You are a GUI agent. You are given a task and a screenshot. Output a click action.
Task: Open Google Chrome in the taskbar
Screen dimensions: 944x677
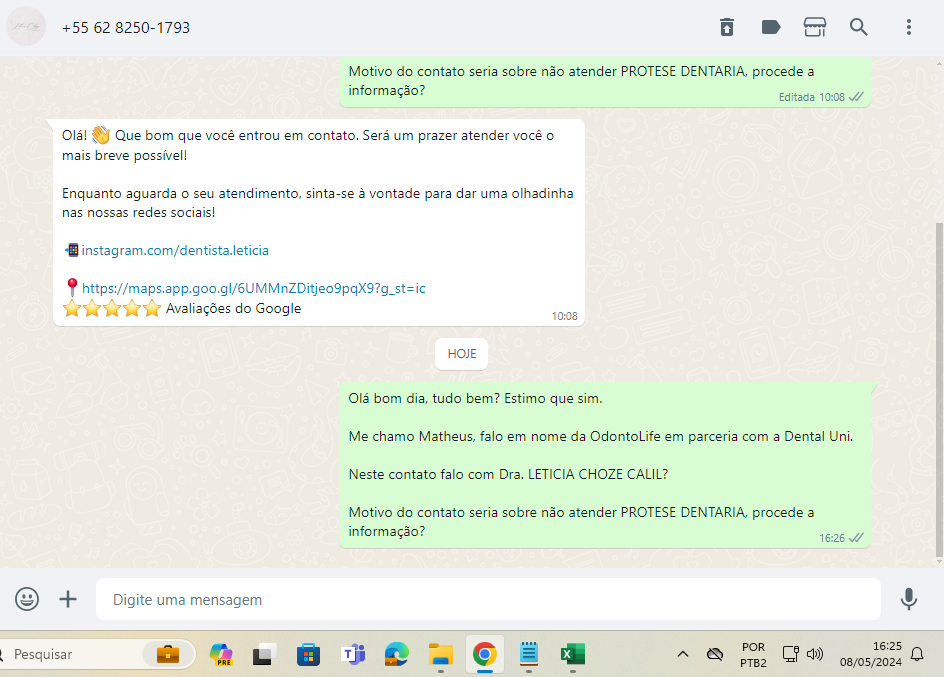(485, 655)
